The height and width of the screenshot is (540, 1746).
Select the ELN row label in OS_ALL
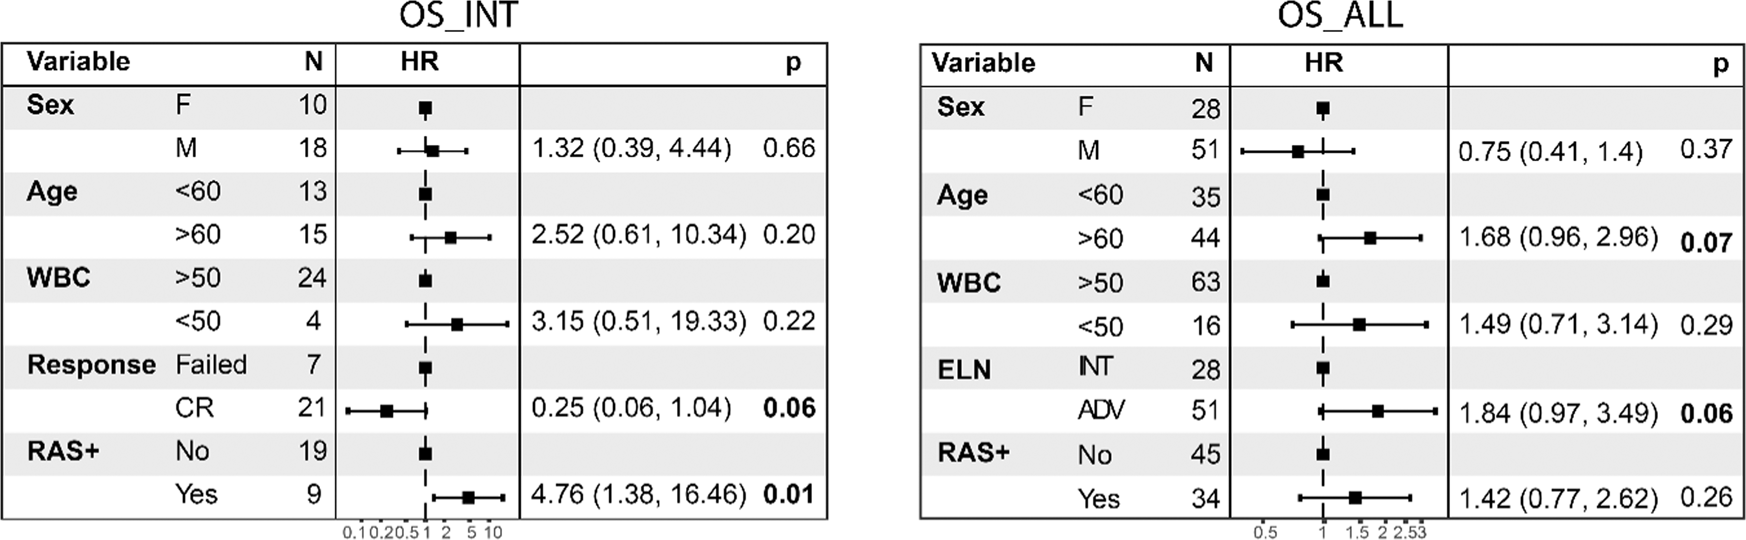tap(963, 370)
